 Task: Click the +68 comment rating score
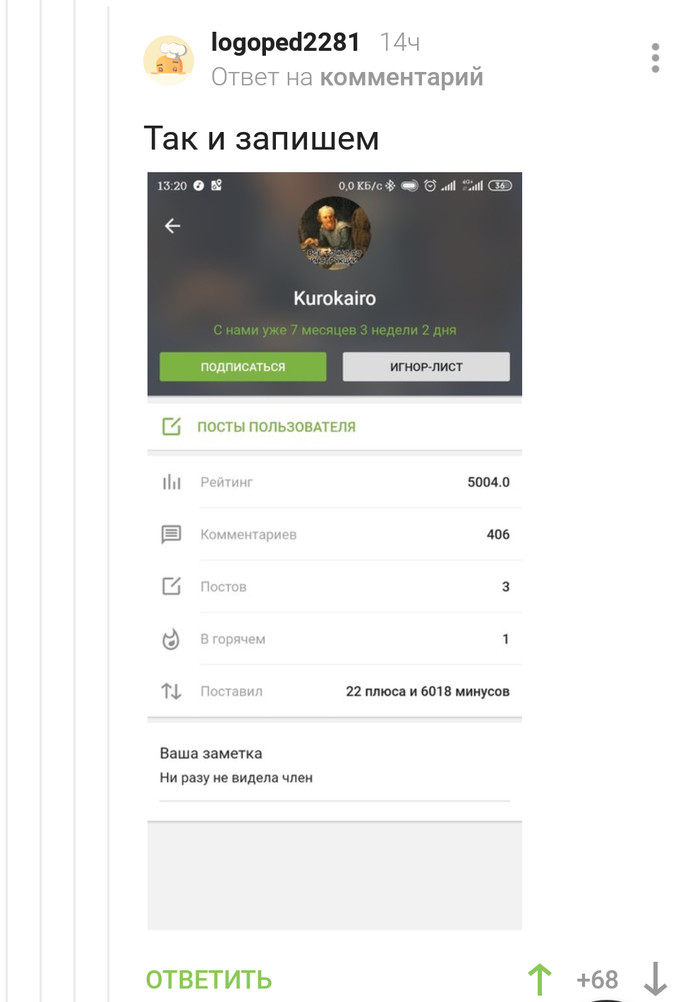click(597, 980)
